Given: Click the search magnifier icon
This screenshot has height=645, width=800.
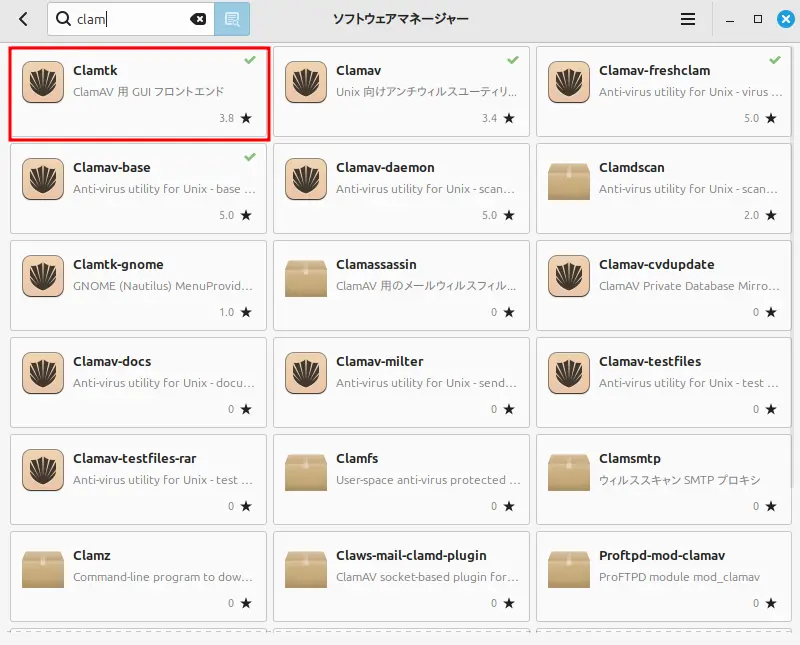Looking at the screenshot, I should [x=63, y=19].
